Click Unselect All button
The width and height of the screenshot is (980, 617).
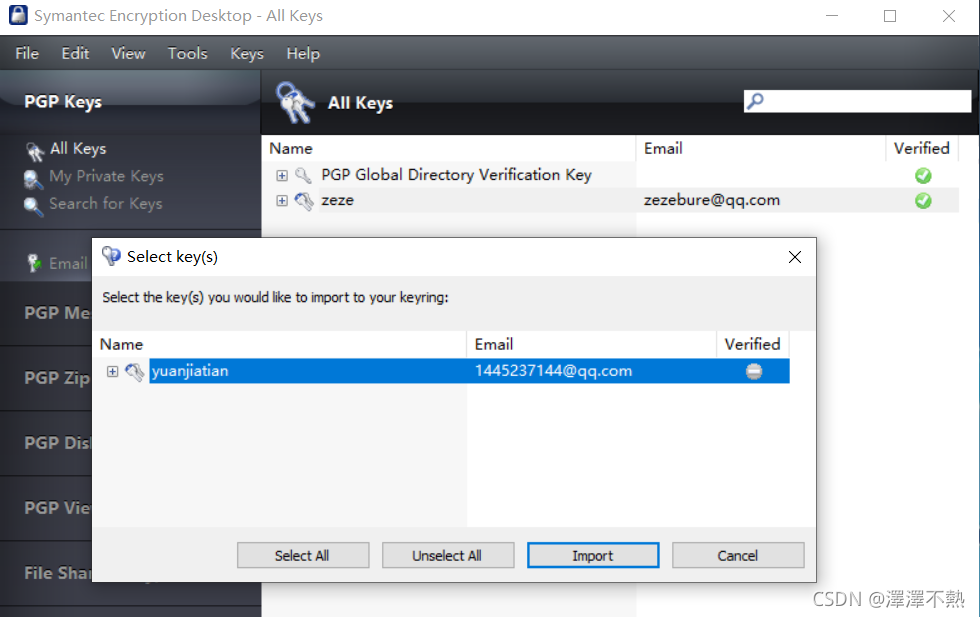448,555
